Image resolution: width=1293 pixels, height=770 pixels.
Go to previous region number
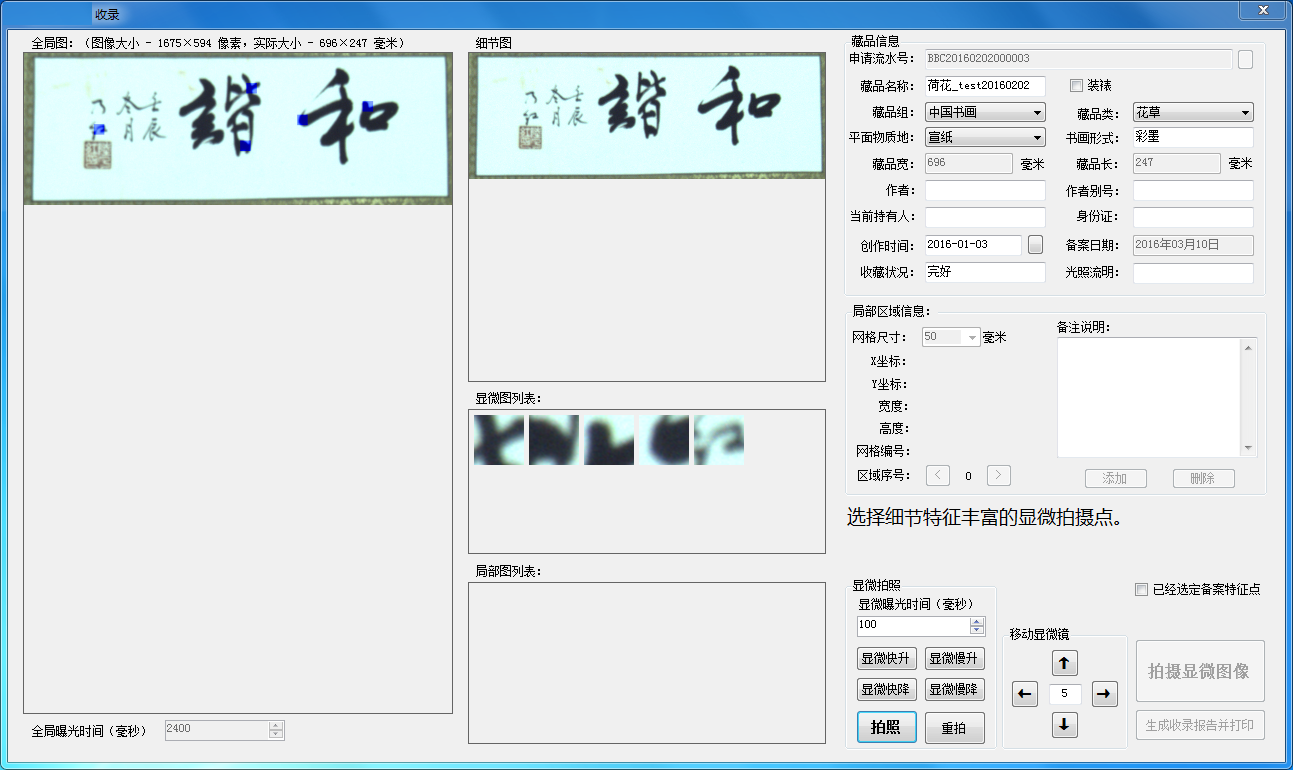[x=938, y=476]
